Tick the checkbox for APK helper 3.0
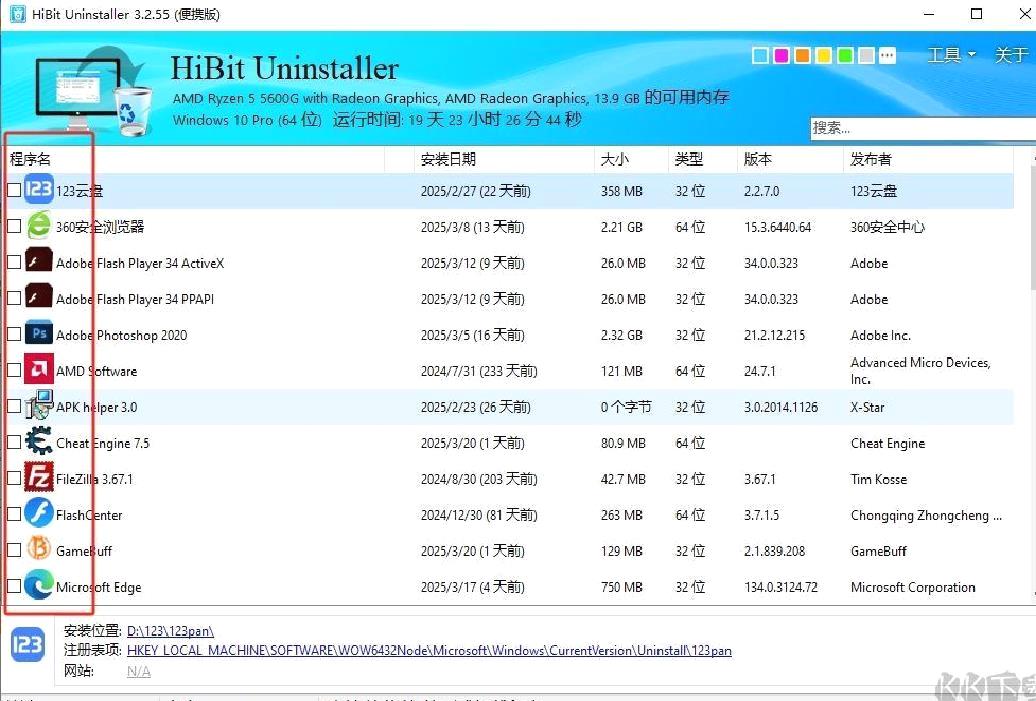This screenshot has width=1036, height=701. tap(14, 406)
